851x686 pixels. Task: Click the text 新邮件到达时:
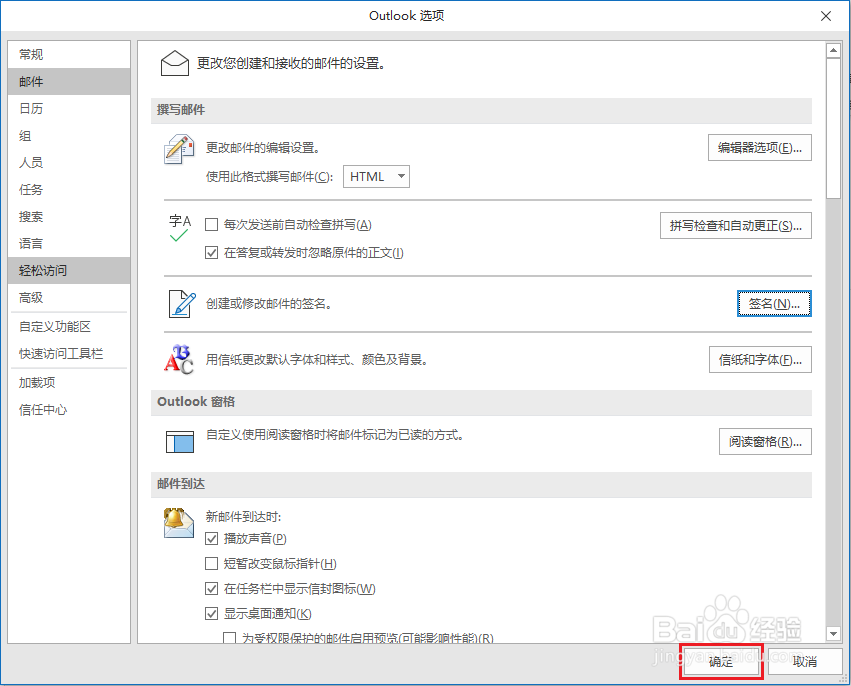click(243, 517)
